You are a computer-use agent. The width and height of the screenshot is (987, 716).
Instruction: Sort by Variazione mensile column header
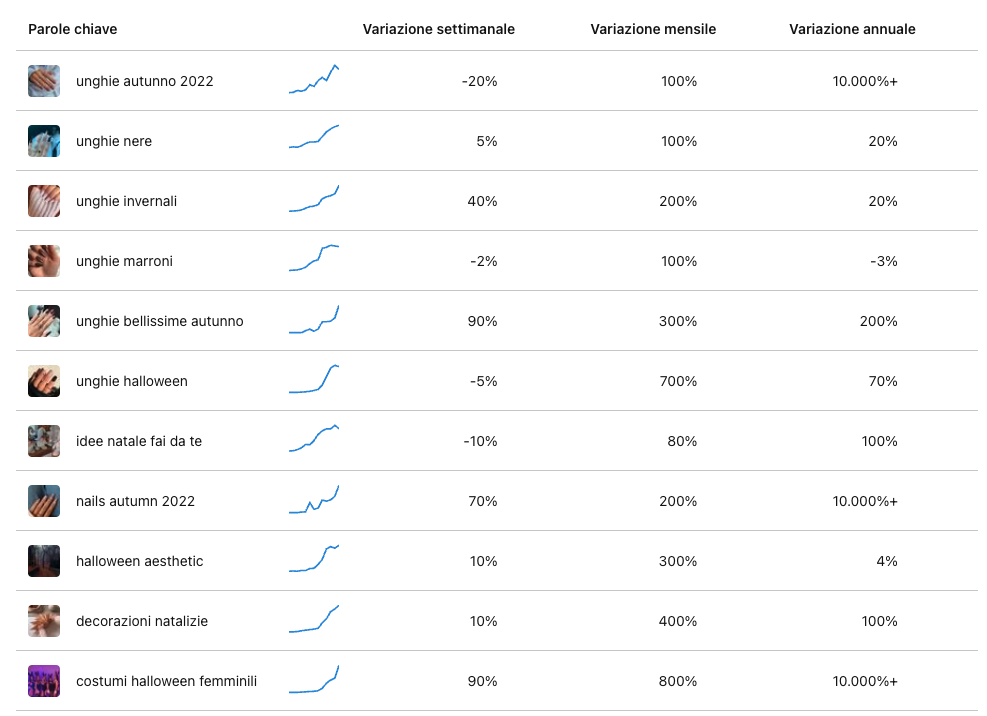click(x=653, y=29)
